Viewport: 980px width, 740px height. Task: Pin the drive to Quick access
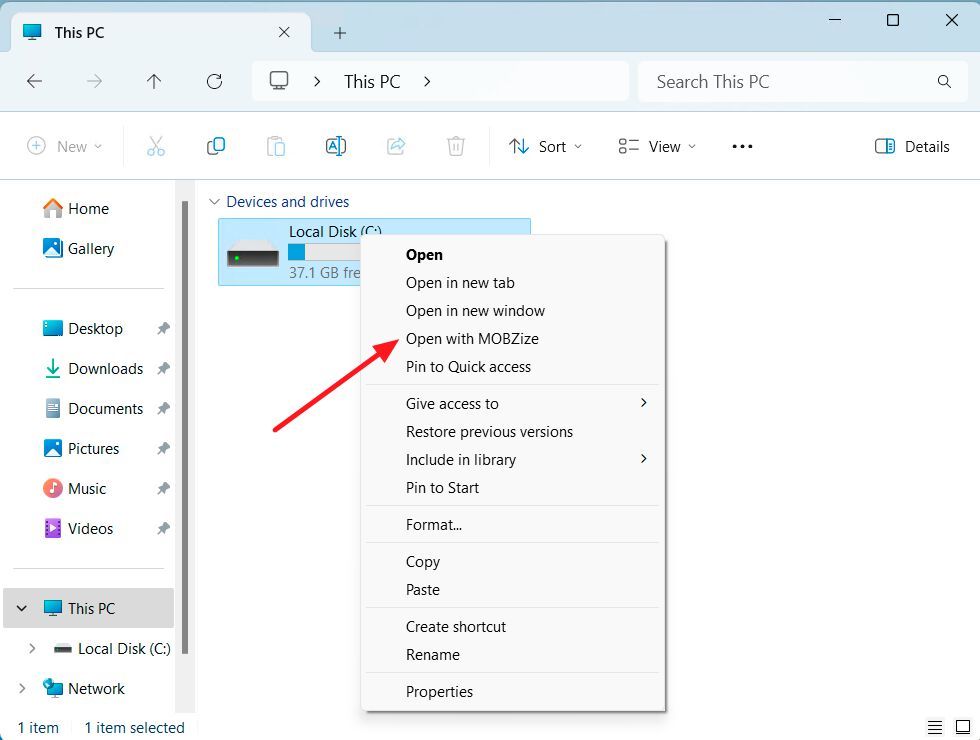(468, 367)
